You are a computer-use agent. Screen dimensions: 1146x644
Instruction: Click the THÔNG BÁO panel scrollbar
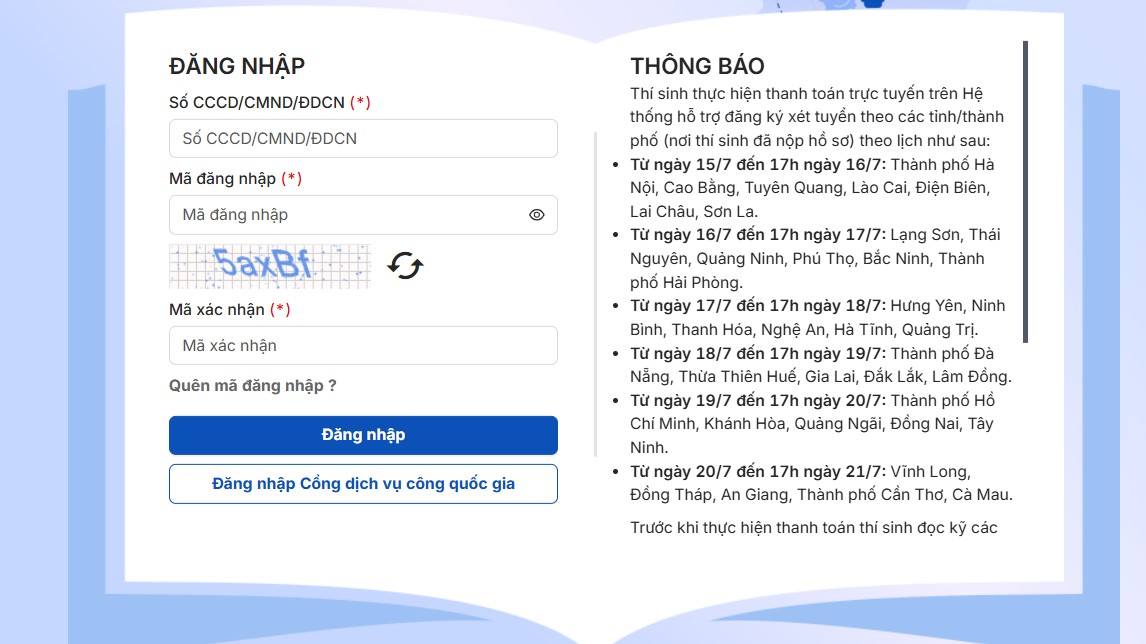click(1025, 192)
